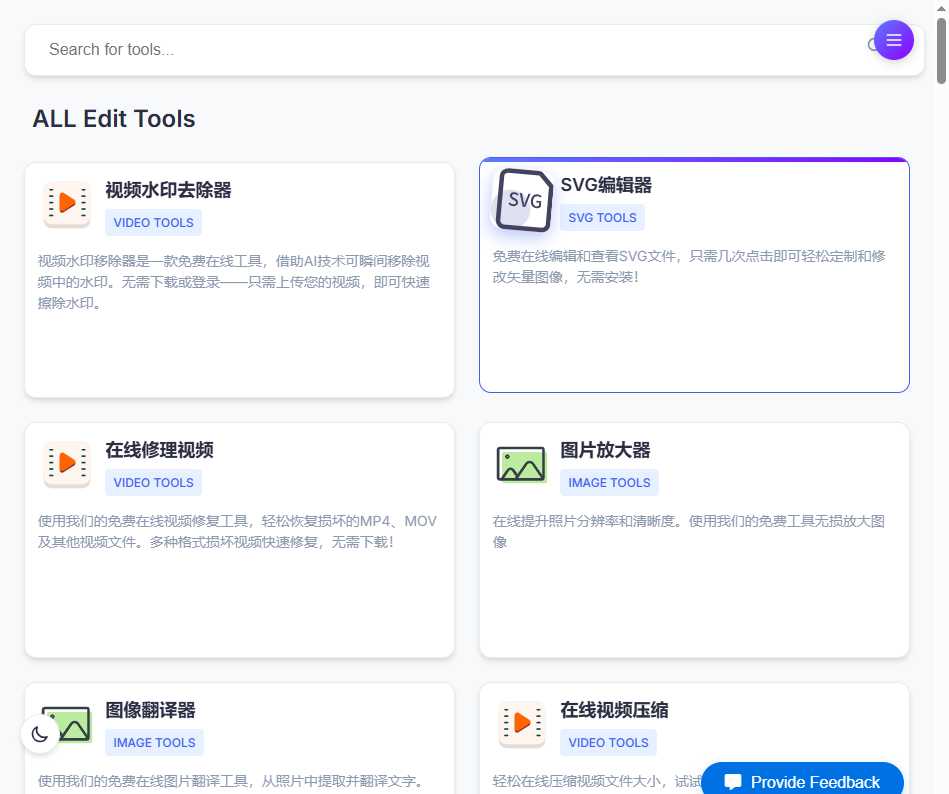Viewport: 949px width, 794px height.
Task: Click the SVG编辑器 SVG file icon
Action: click(x=522, y=201)
